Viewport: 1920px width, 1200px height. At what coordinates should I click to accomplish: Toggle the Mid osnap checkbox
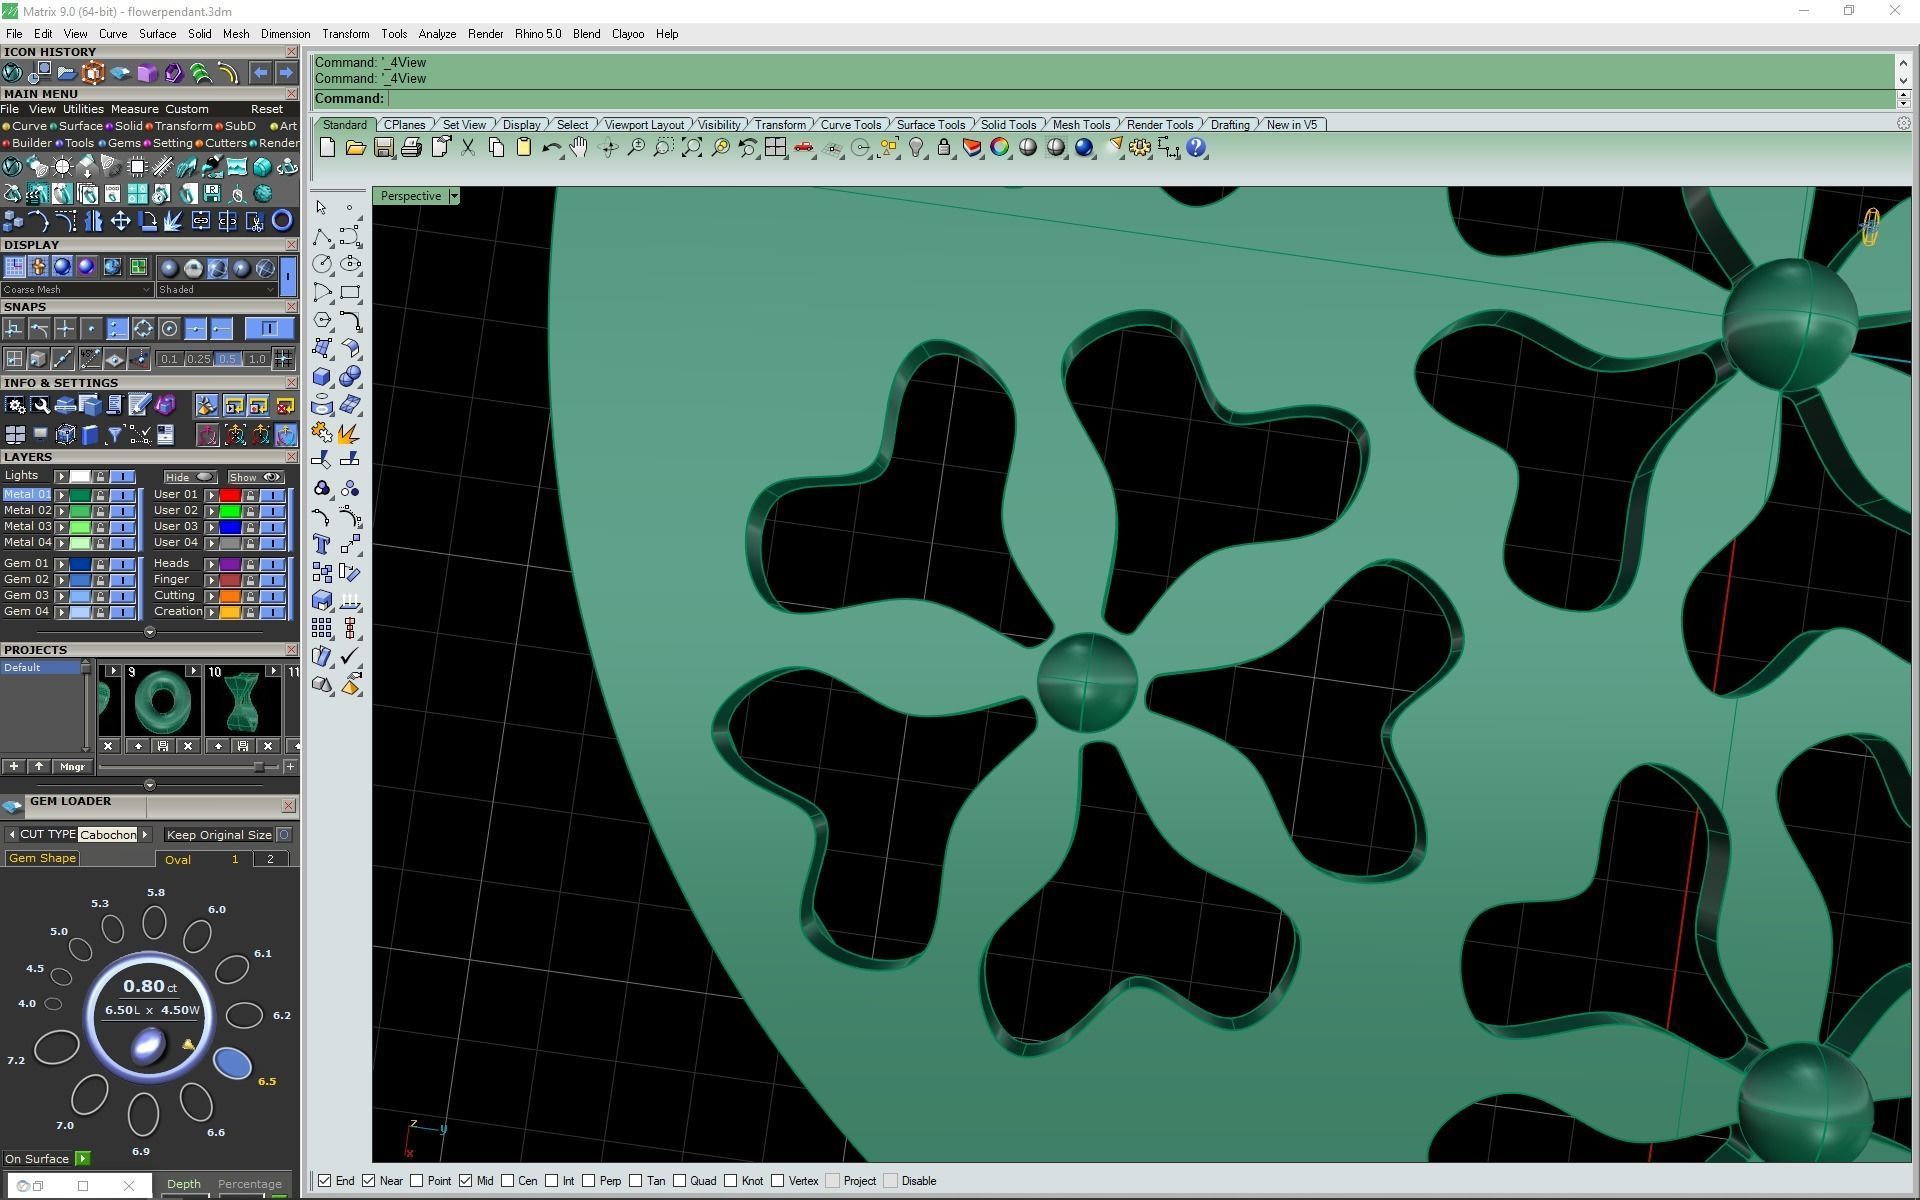466,1181
